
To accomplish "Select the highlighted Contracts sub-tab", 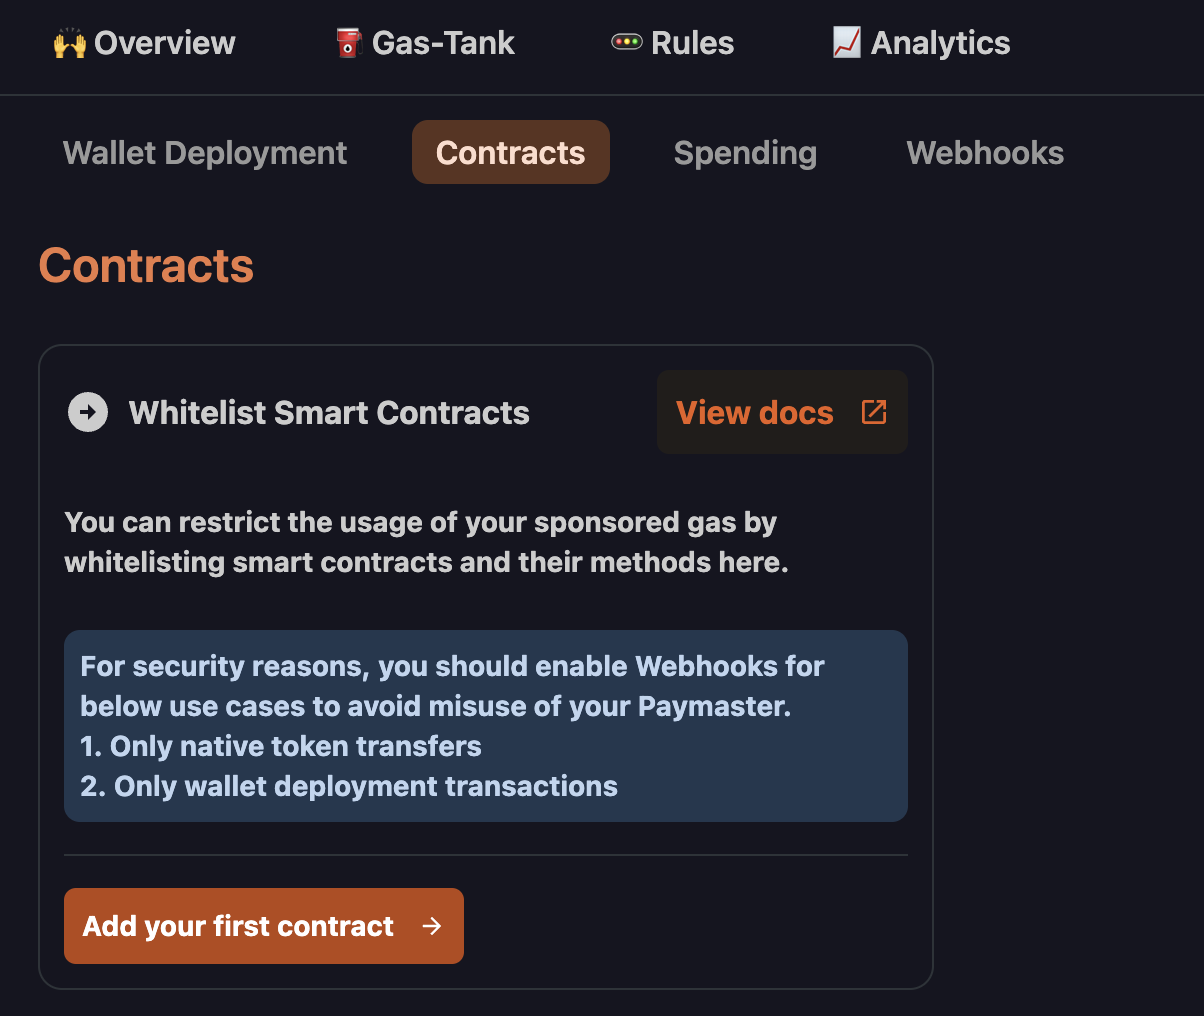I will click(x=510, y=153).
